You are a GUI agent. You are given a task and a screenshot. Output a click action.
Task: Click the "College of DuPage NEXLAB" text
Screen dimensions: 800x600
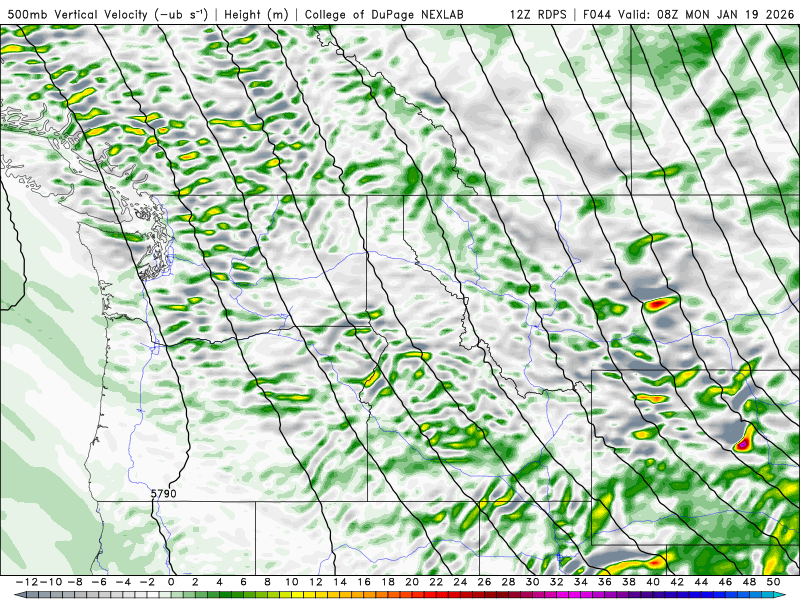384,14
